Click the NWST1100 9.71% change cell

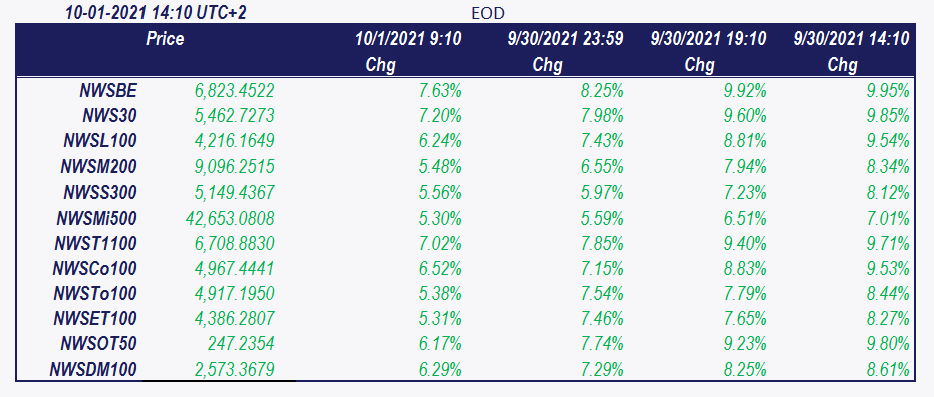888,243
